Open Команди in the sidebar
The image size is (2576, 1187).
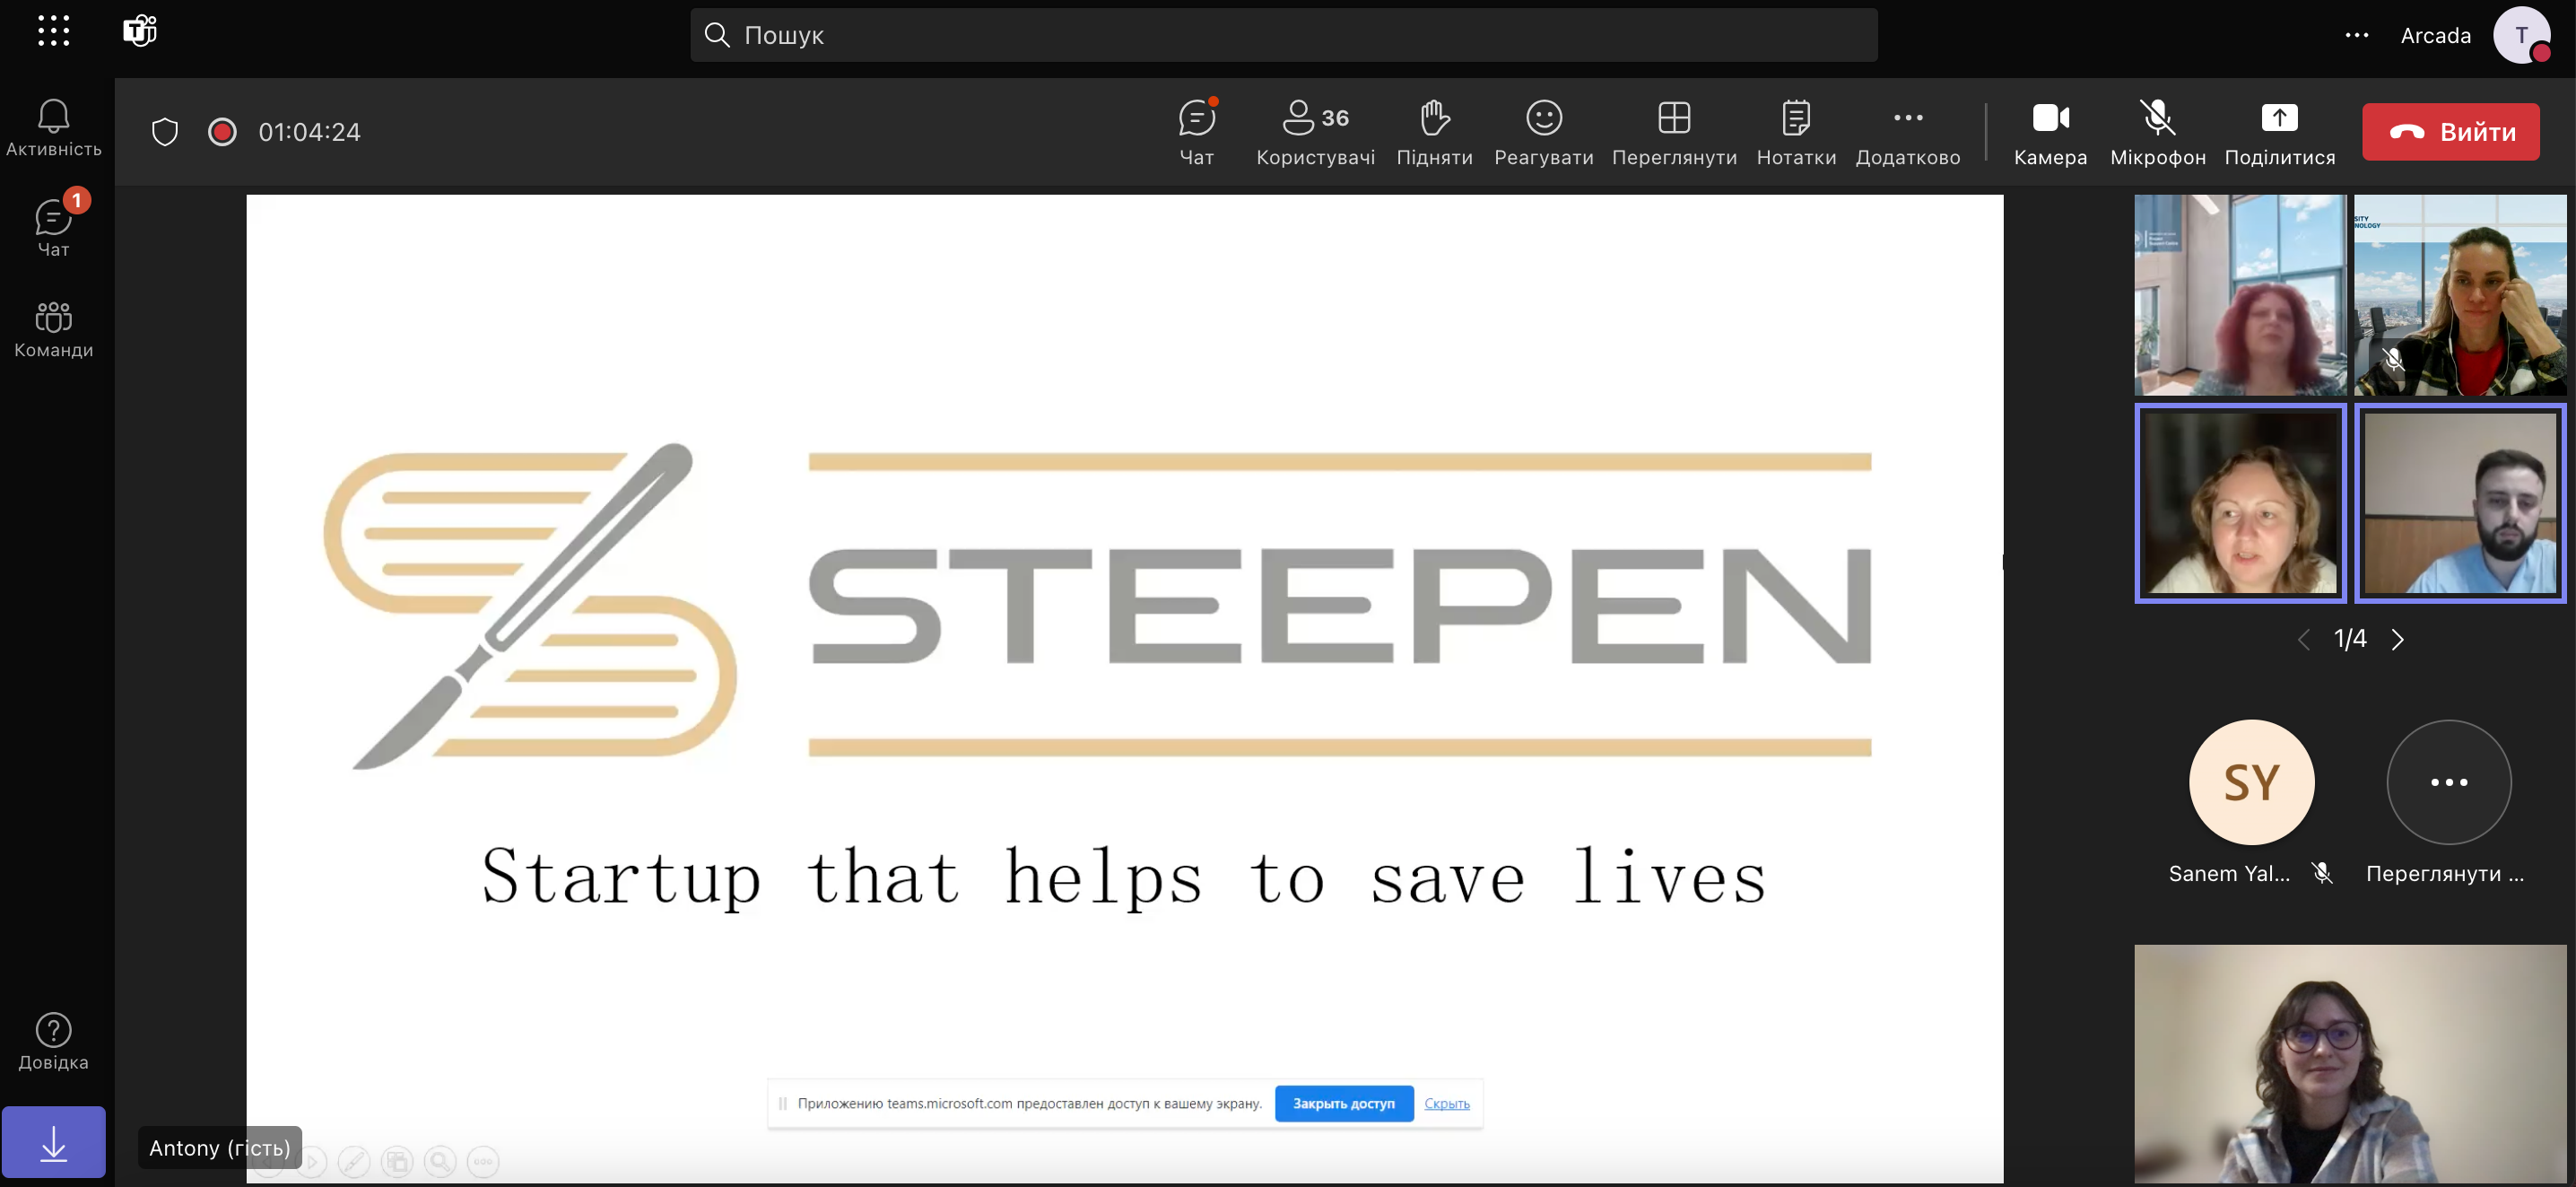(x=54, y=329)
